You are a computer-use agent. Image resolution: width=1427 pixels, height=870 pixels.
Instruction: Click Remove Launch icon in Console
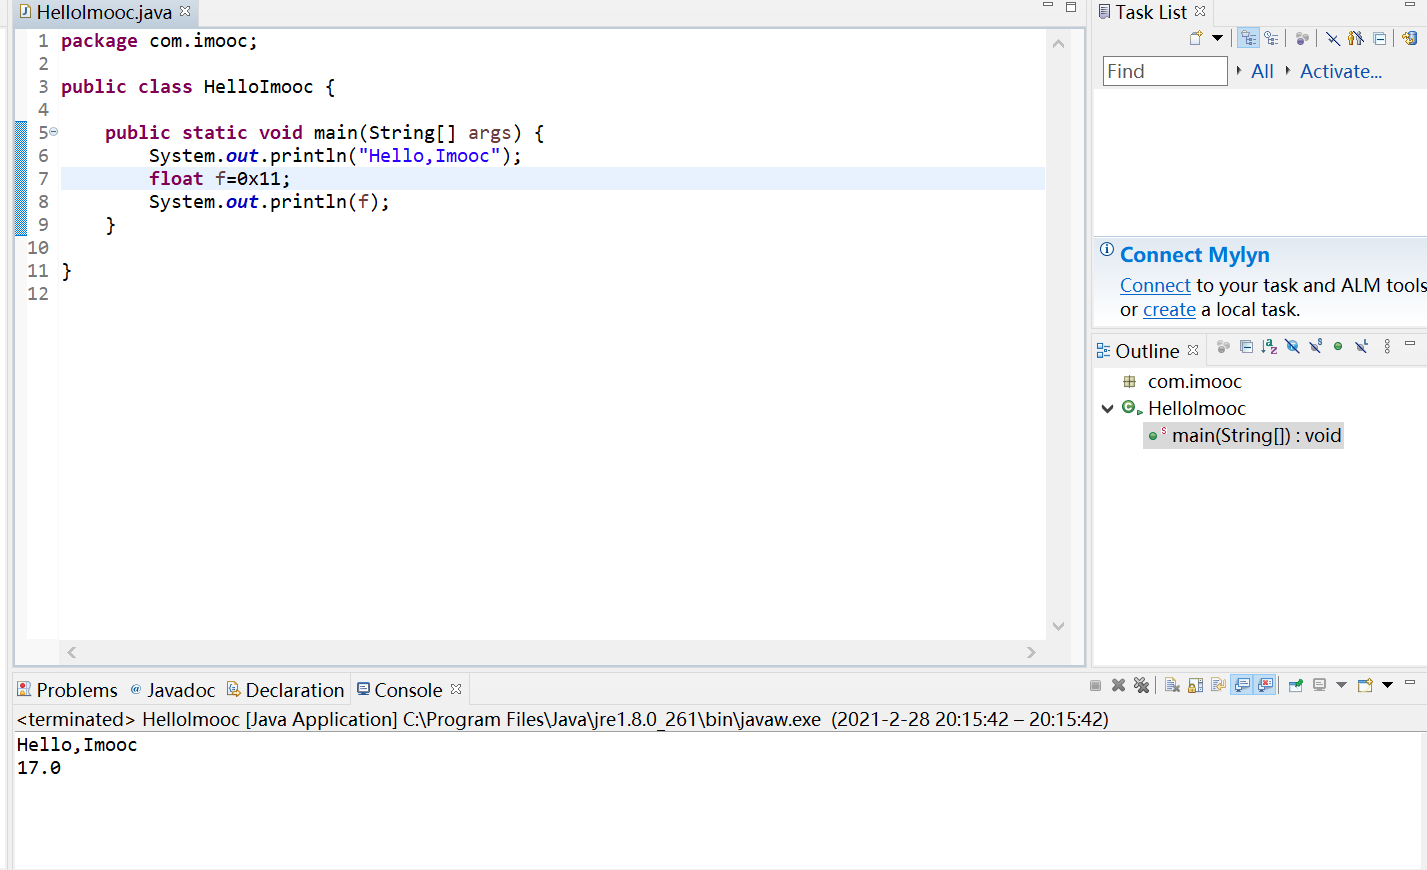point(1118,685)
